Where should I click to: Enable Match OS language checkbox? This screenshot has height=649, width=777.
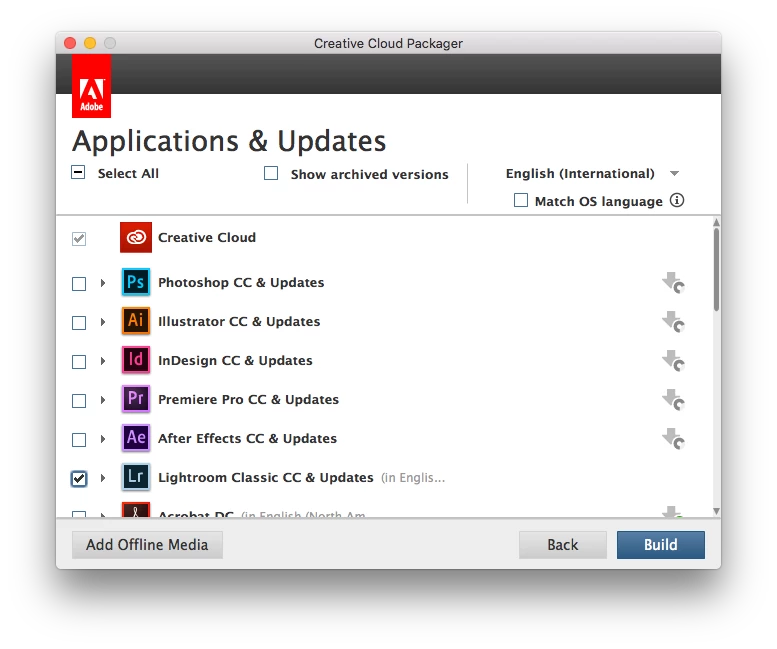(521, 200)
